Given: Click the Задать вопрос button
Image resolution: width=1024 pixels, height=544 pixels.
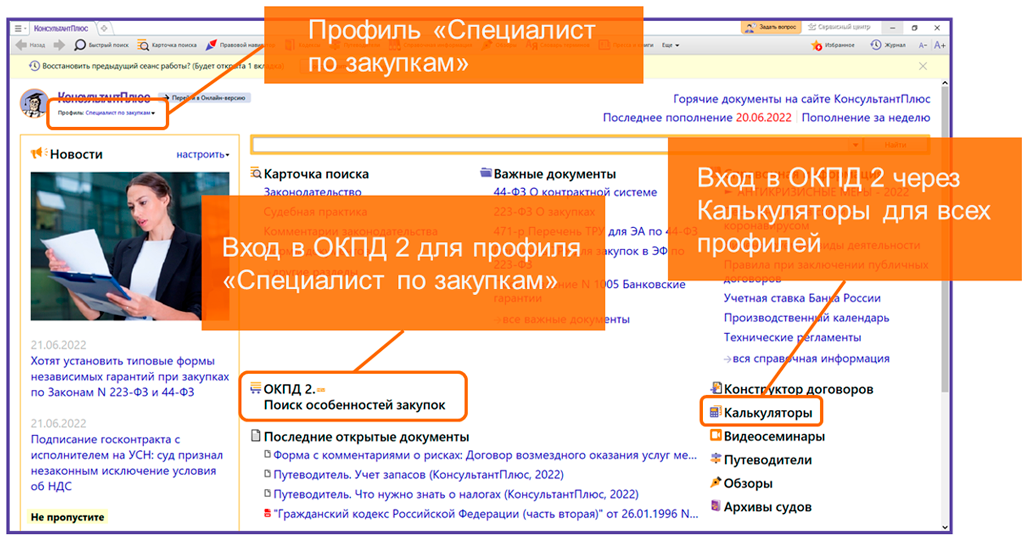Looking at the screenshot, I should pyautogui.click(x=770, y=27).
